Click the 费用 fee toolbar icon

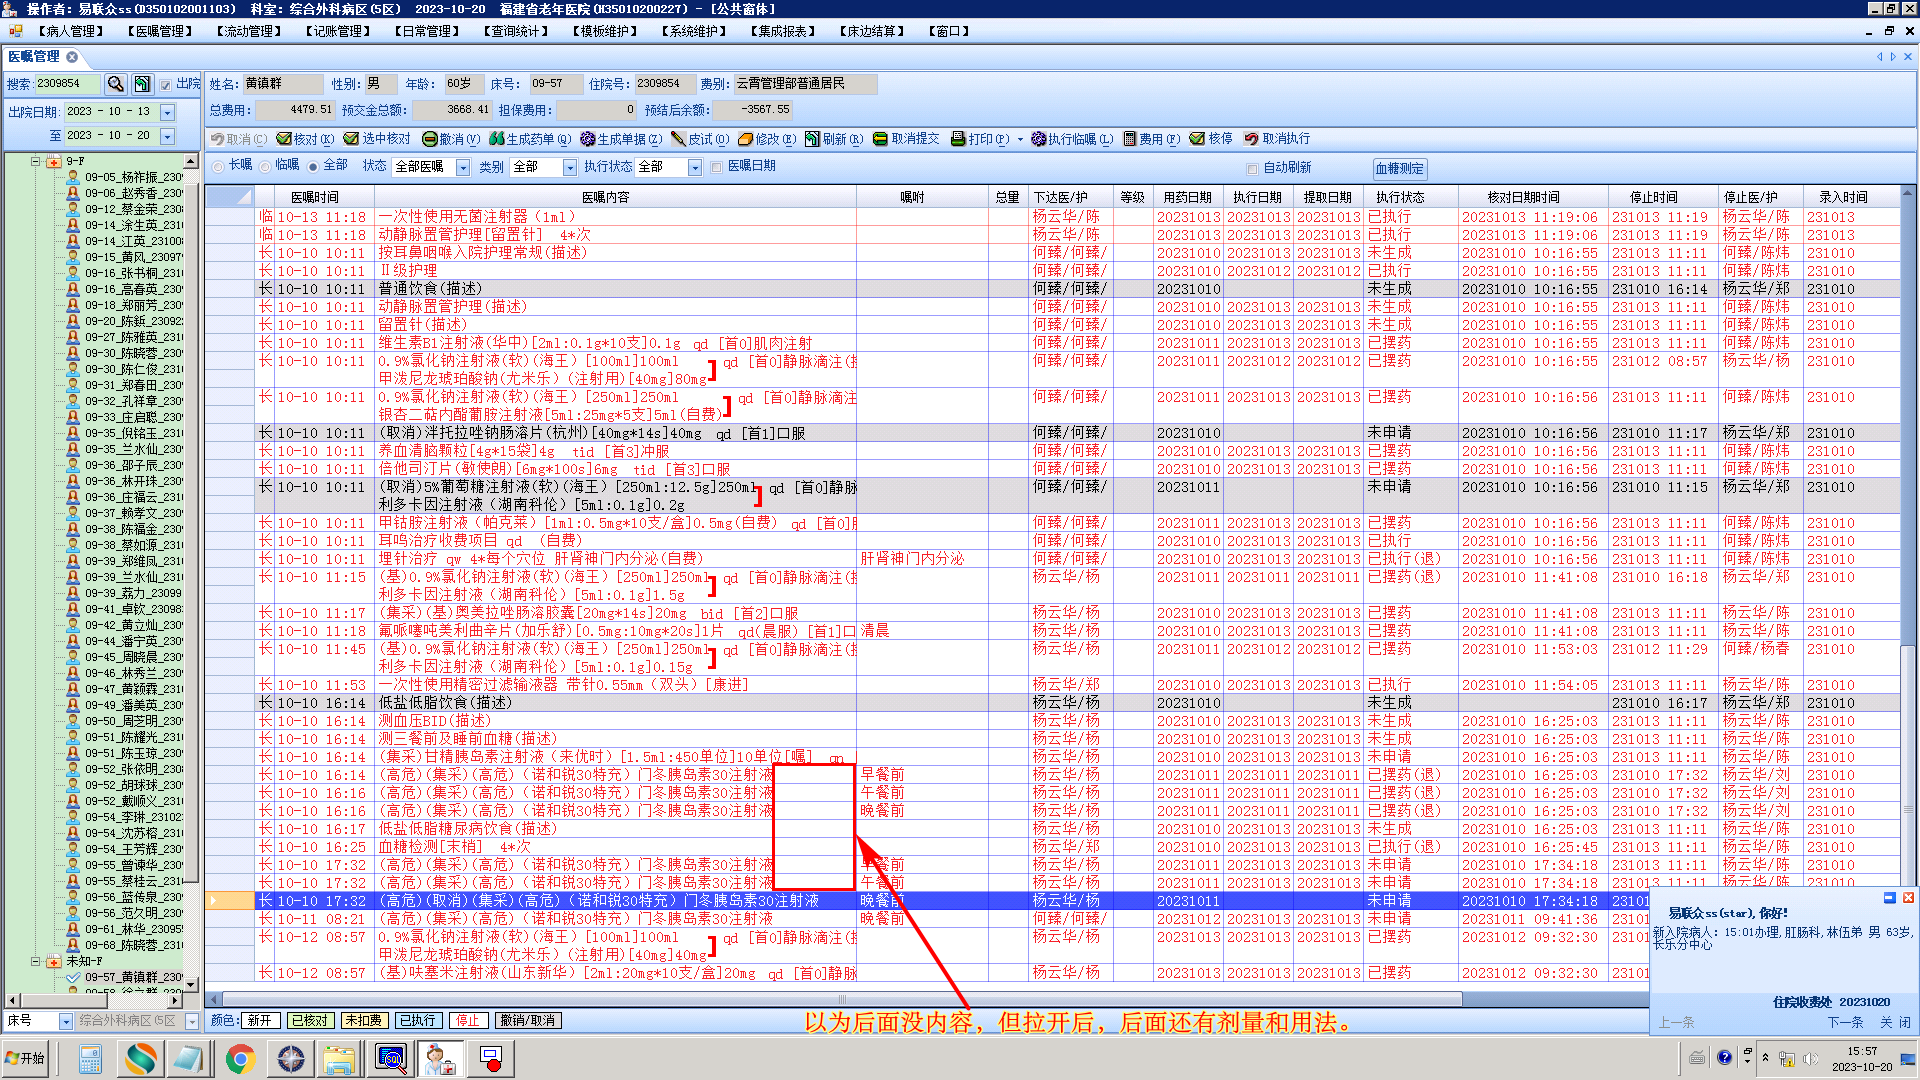tap(1129, 139)
